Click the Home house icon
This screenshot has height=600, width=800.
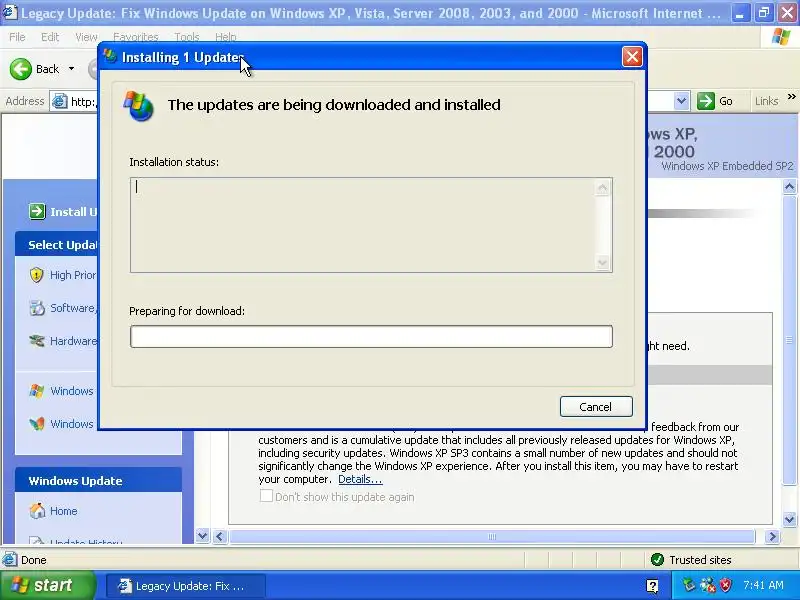click(x=37, y=511)
